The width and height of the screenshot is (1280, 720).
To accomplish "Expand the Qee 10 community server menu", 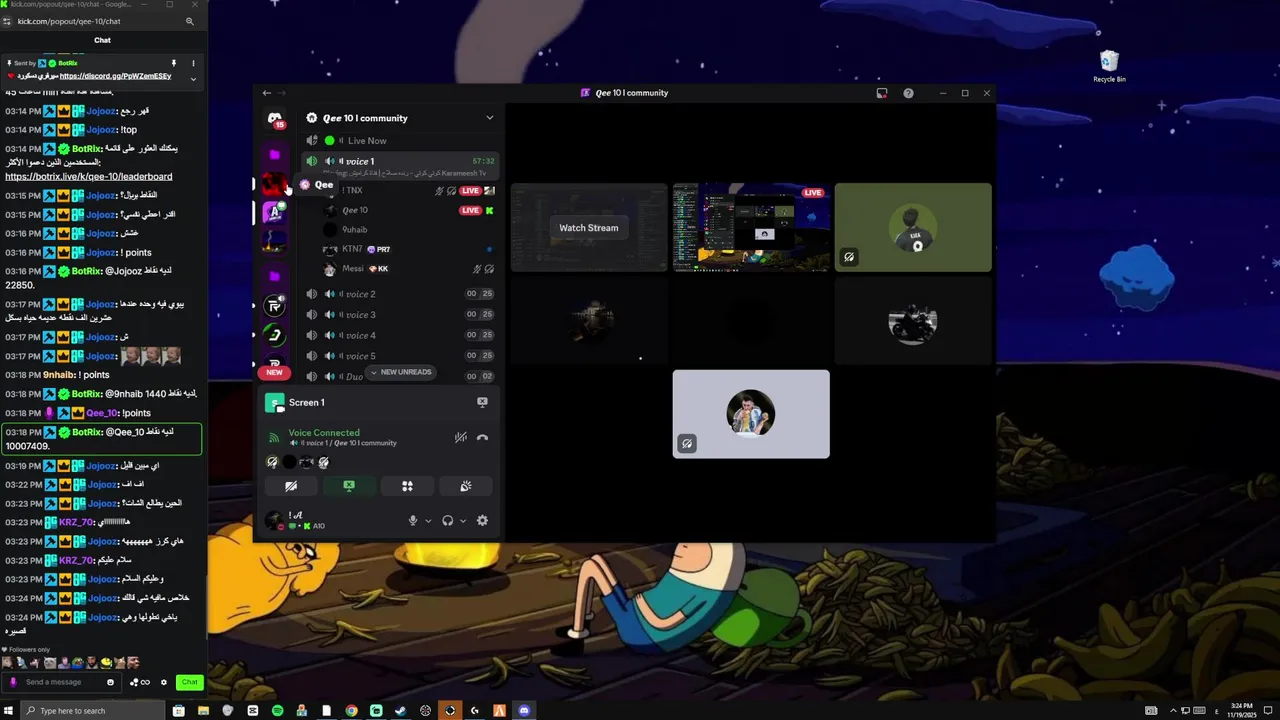I will pyautogui.click(x=489, y=118).
